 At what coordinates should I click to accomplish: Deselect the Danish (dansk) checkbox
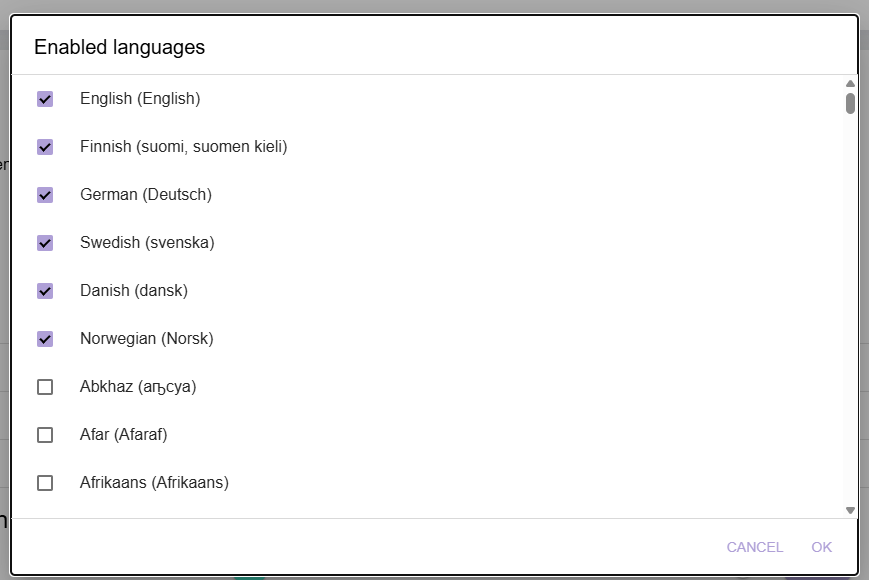[45, 291]
